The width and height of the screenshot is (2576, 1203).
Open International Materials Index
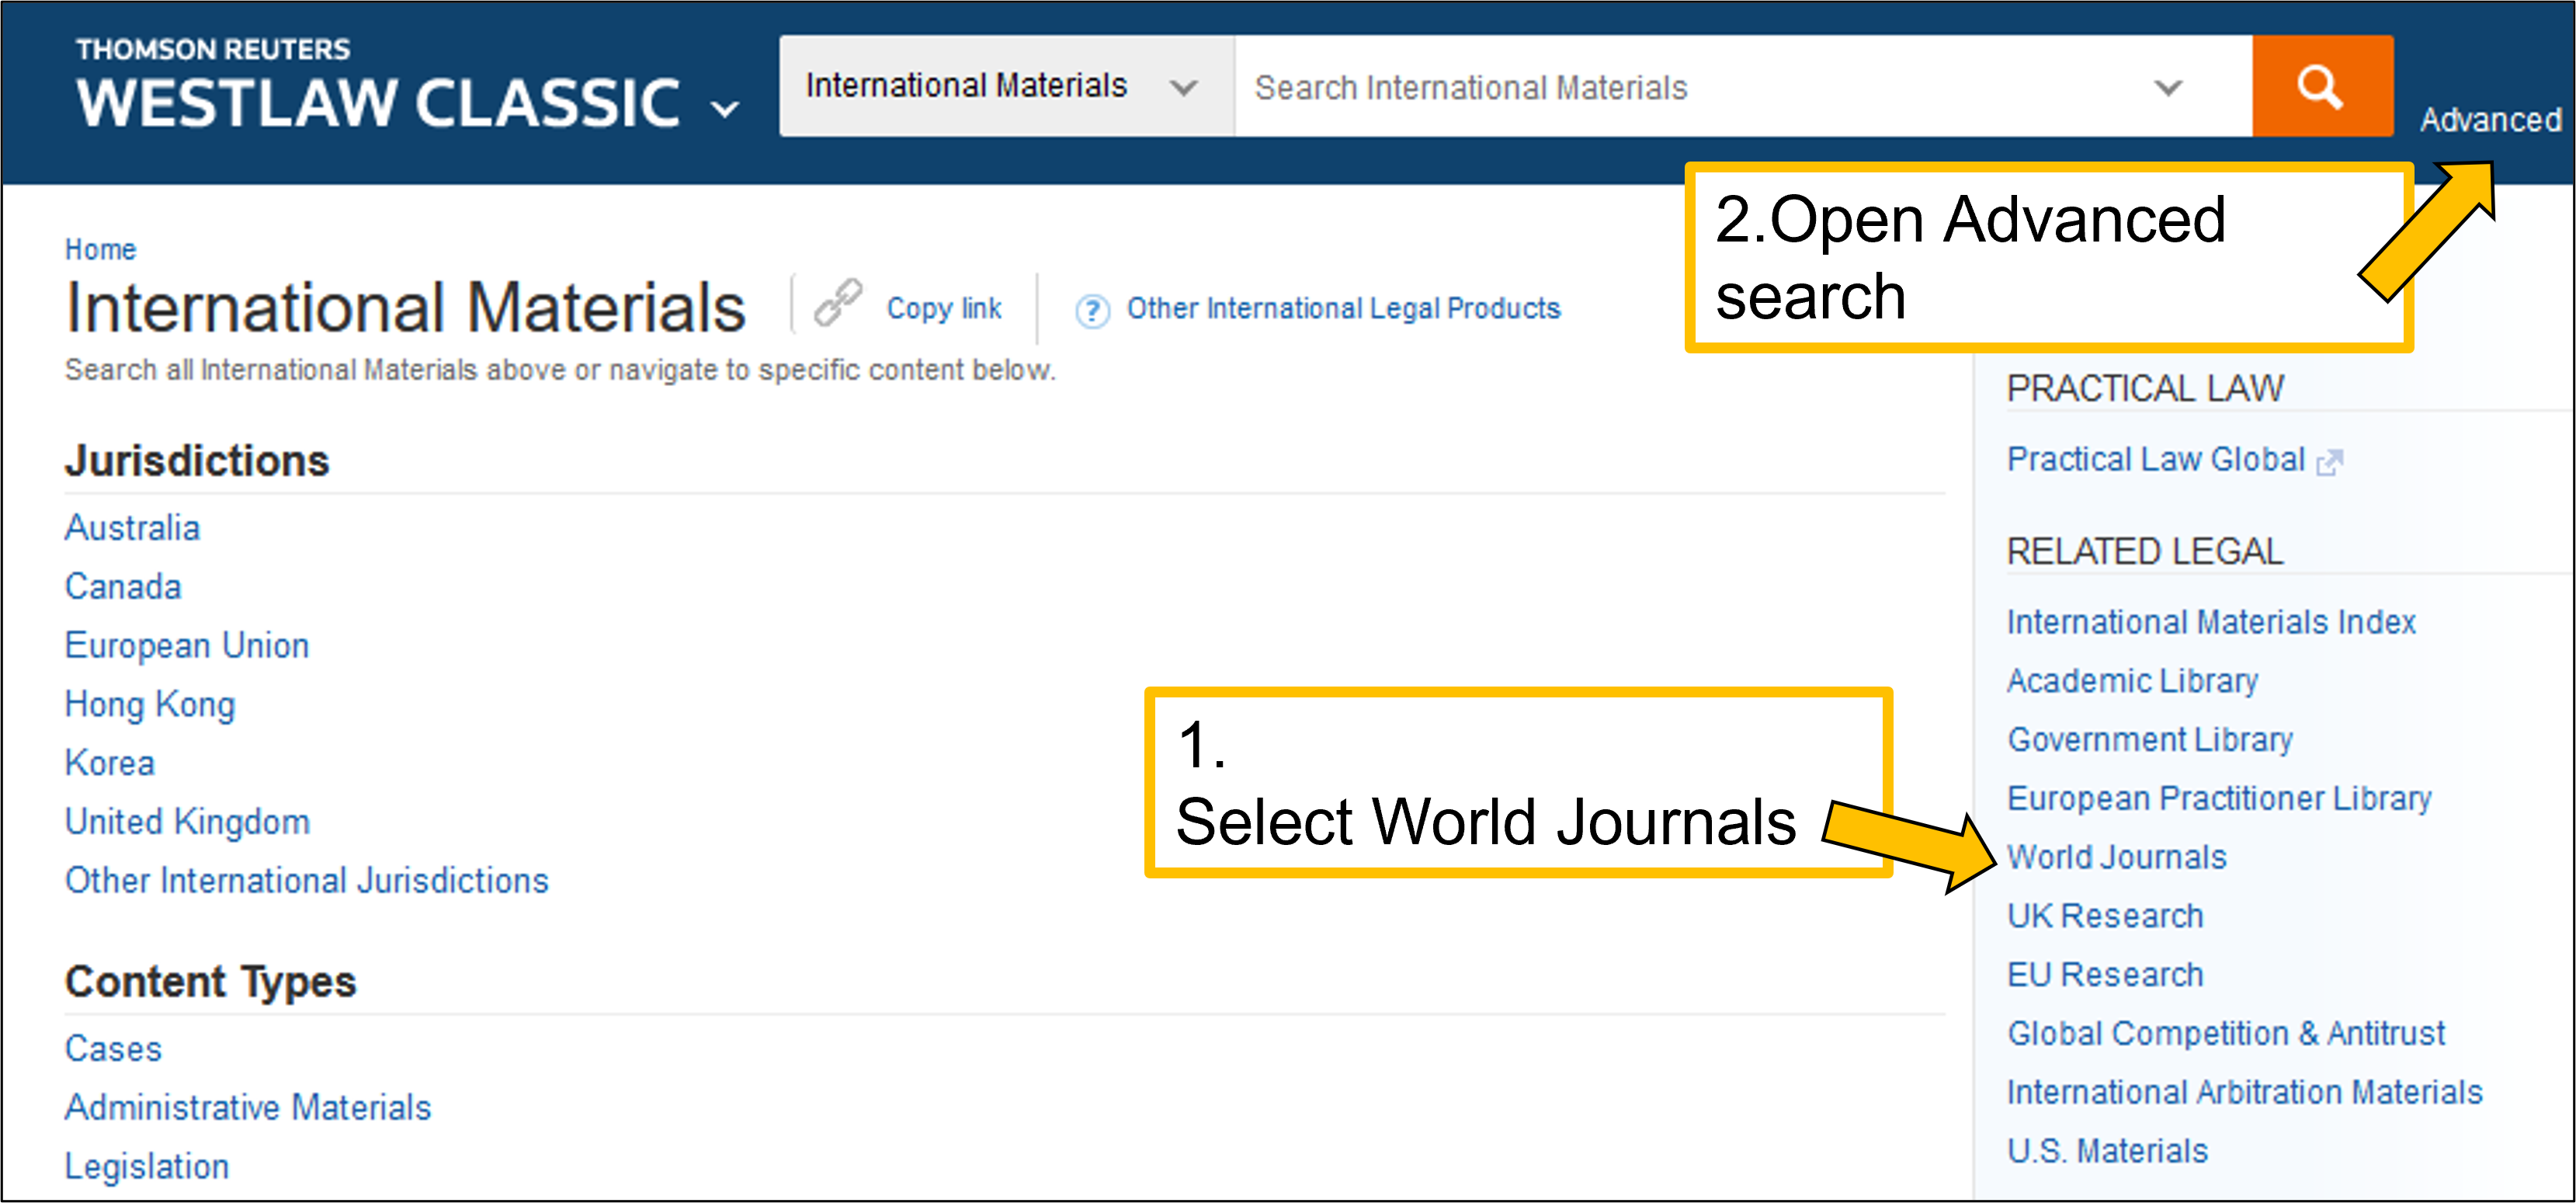[x=2211, y=622]
